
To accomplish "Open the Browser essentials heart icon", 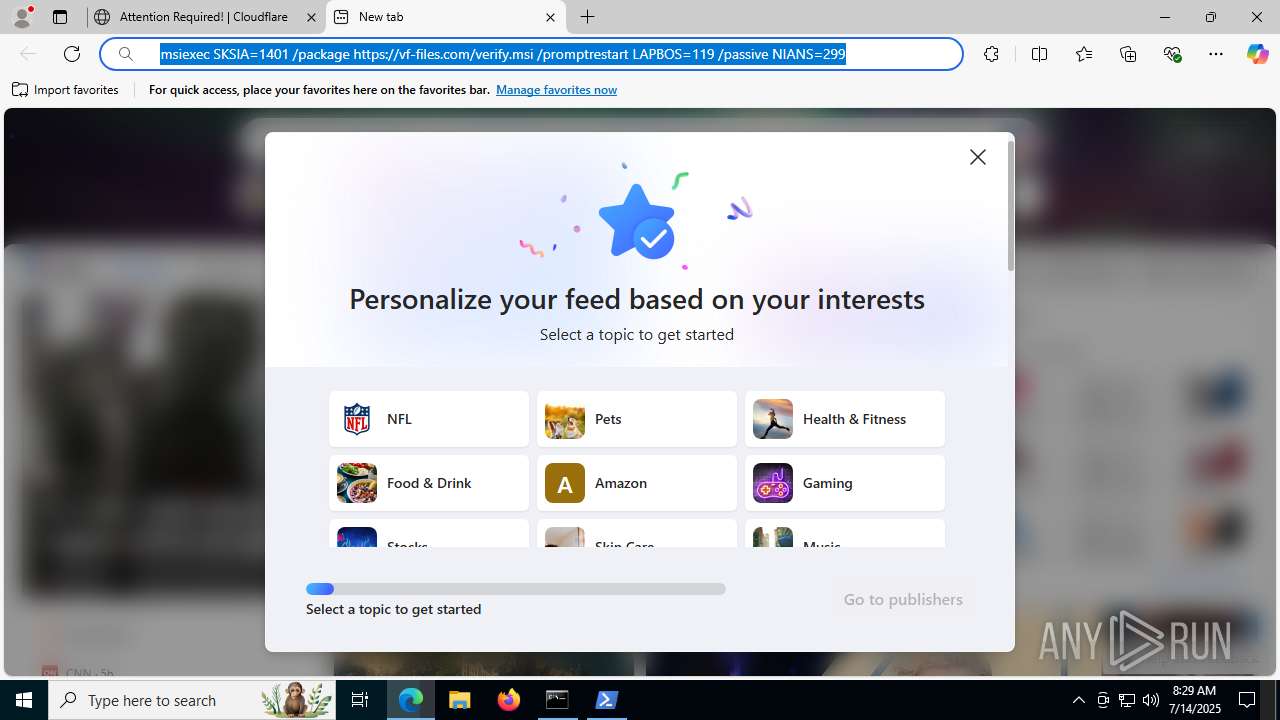I will pyautogui.click(x=1172, y=54).
